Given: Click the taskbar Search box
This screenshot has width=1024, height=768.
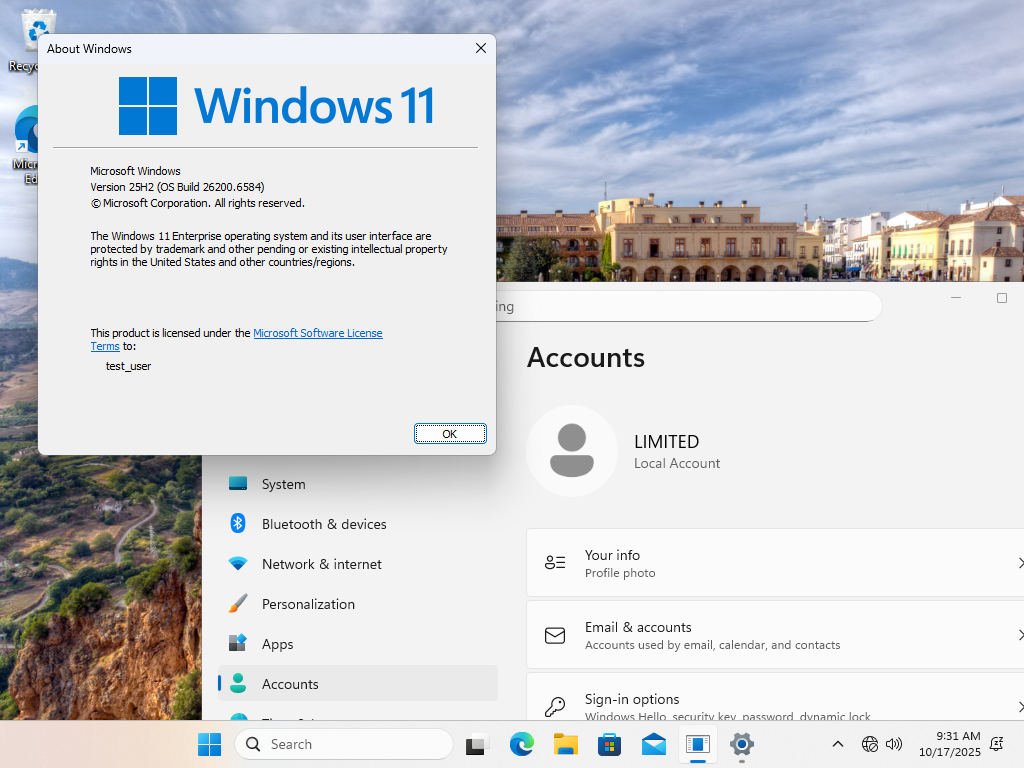Looking at the screenshot, I should (x=343, y=744).
